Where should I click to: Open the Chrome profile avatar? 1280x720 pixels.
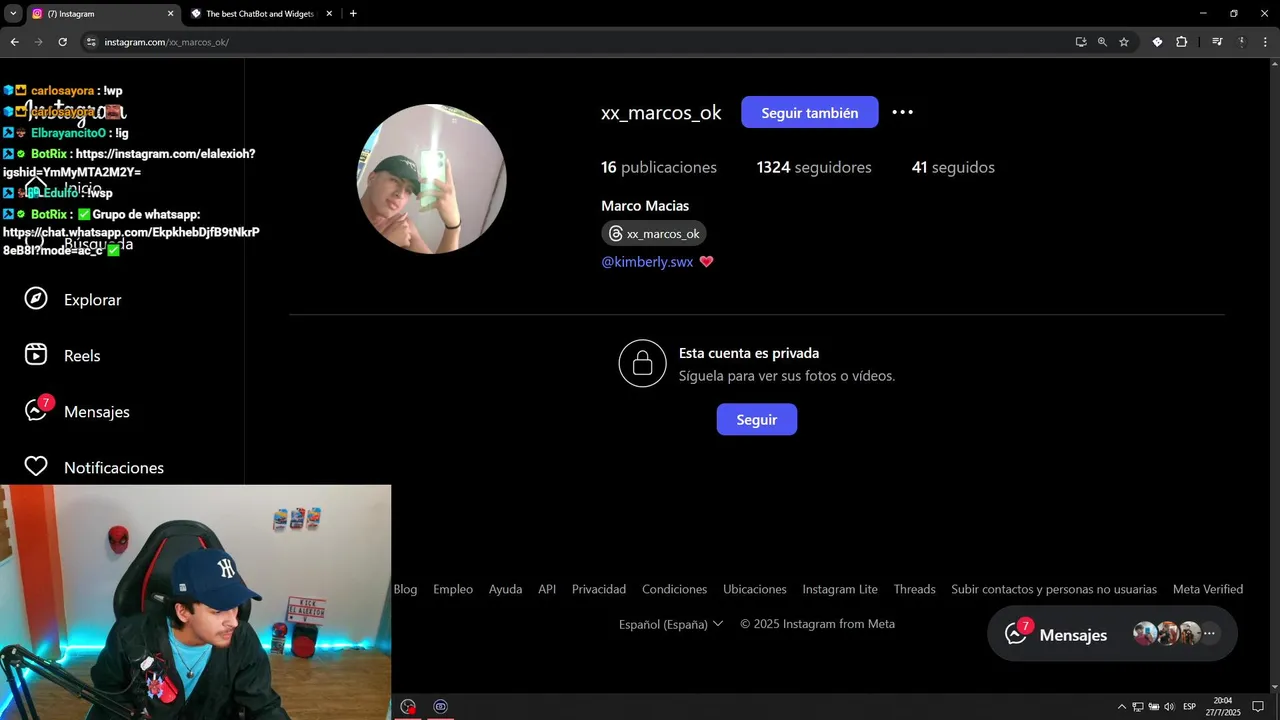1242,42
